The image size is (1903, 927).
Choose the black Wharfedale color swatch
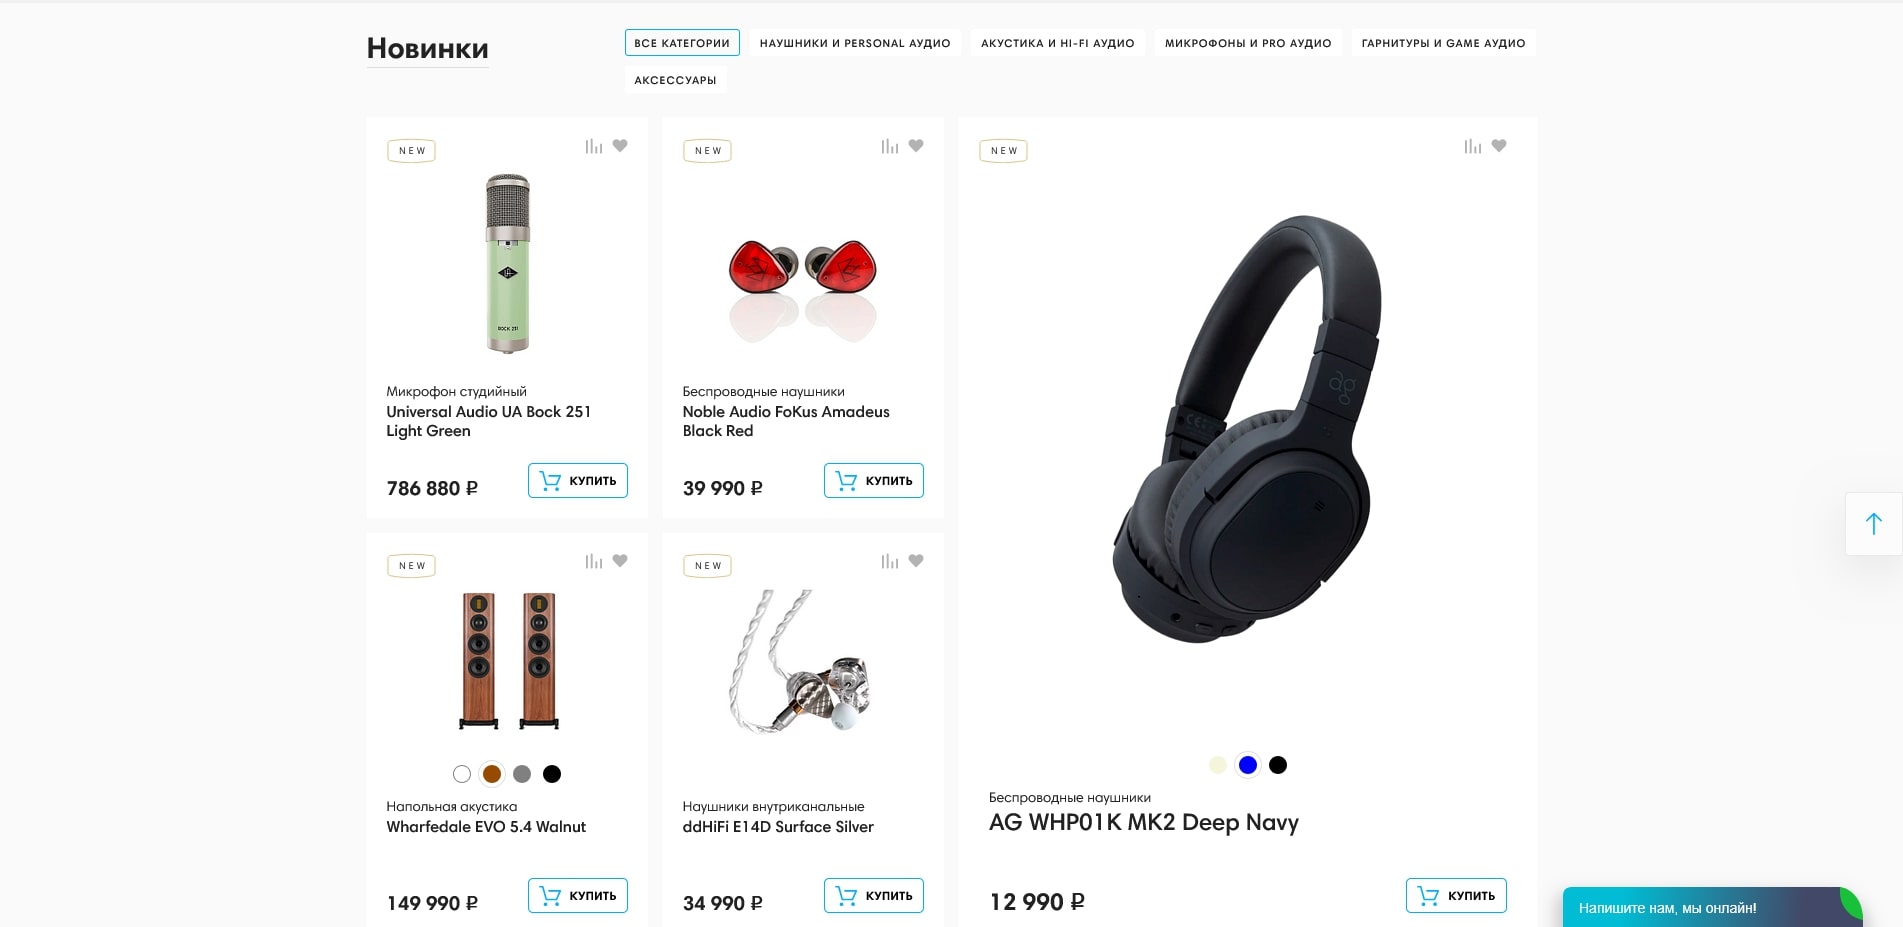pyautogui.click(x=552, y=774)
